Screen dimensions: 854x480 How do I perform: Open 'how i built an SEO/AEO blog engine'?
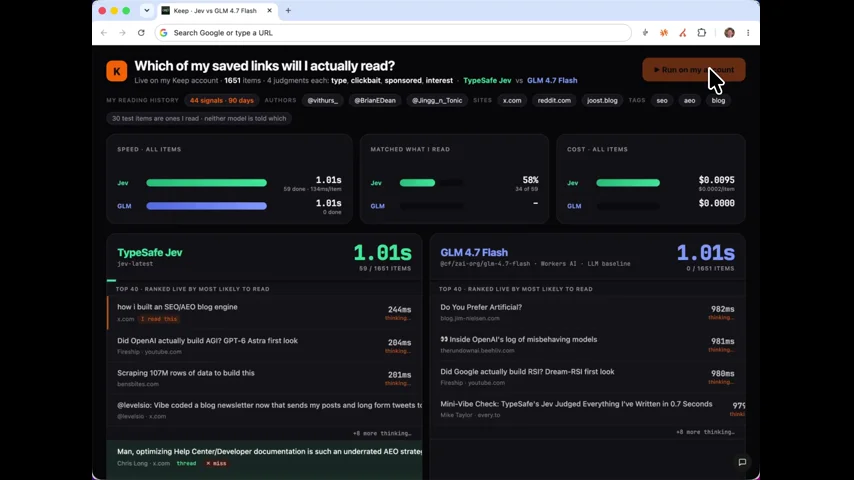[177, 307]
